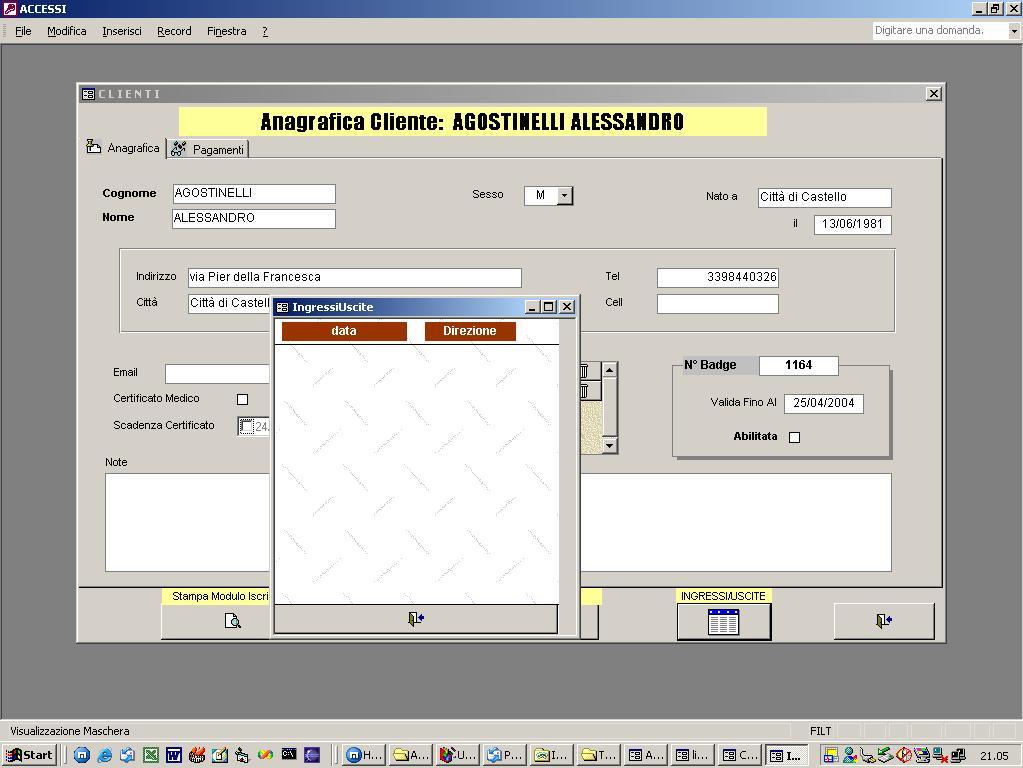Click the Start button in the taskbar
Viewport: 1023px width, 768px height.
click(x=29, y=755)
